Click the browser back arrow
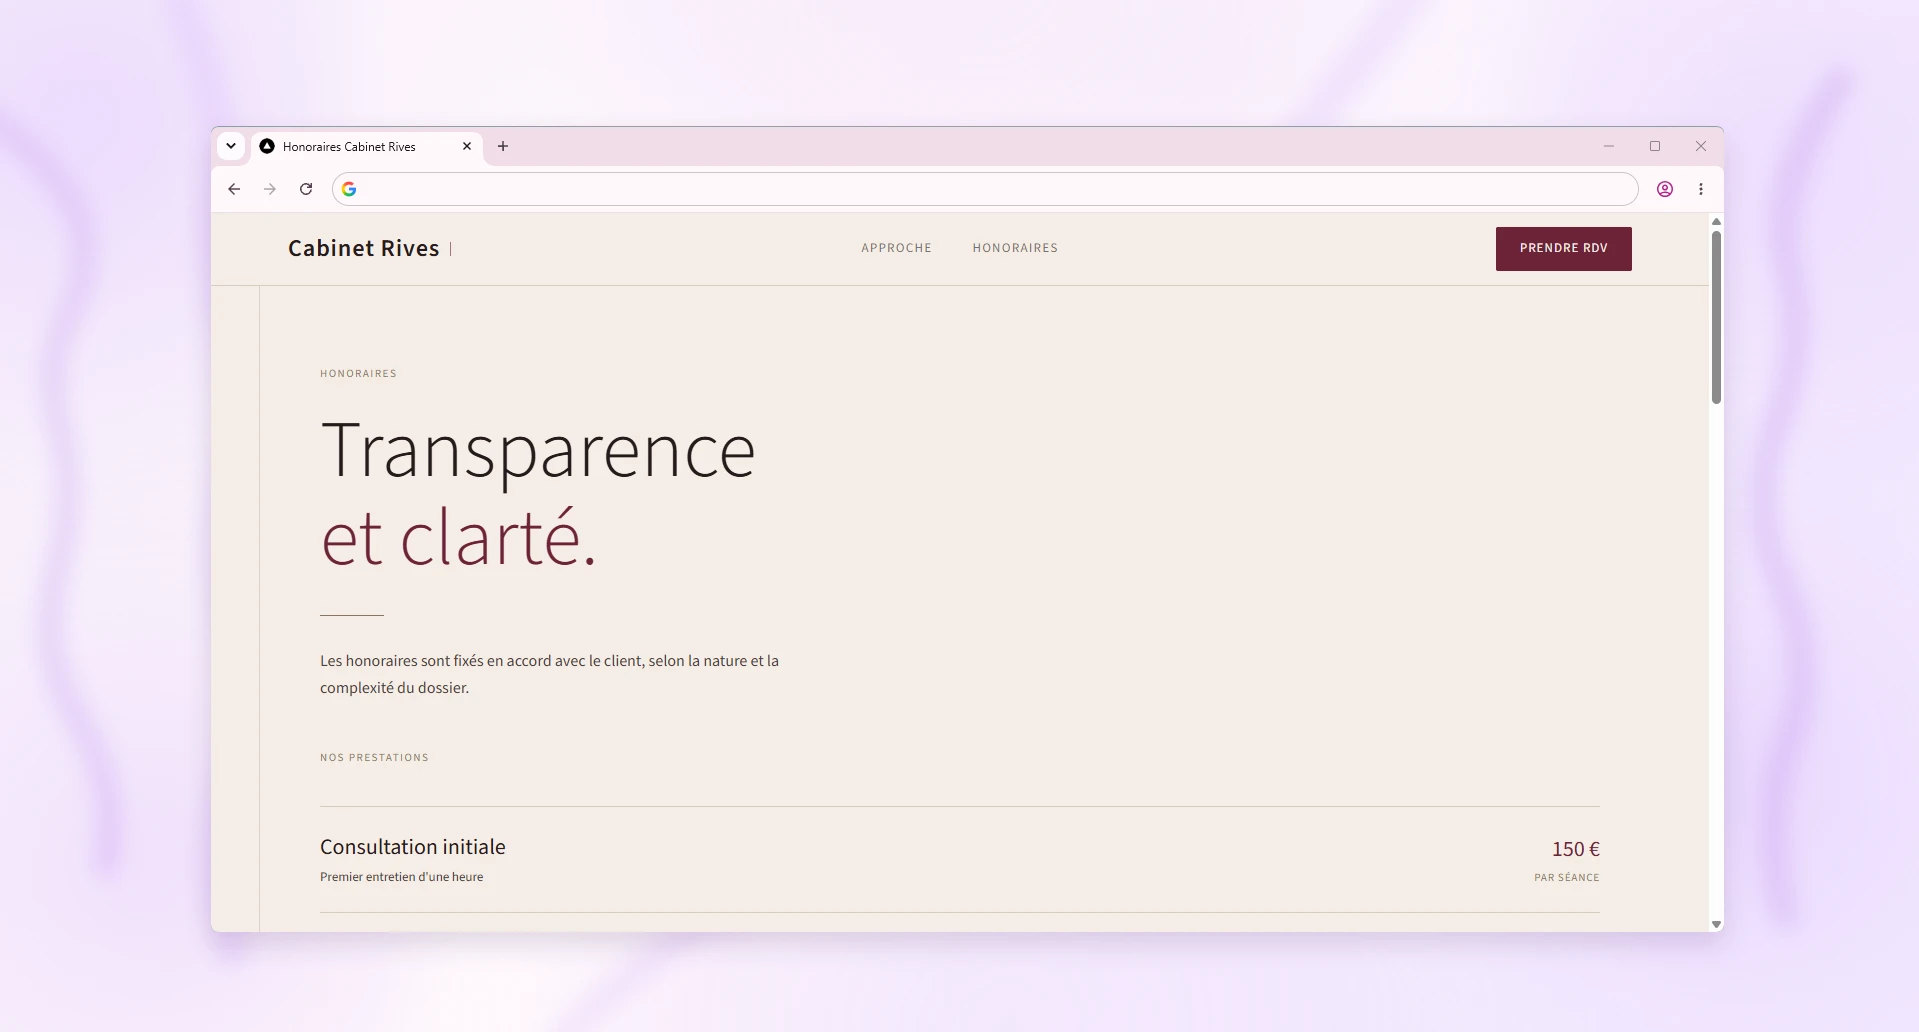1919x1032 pixels. coord(234,189)
